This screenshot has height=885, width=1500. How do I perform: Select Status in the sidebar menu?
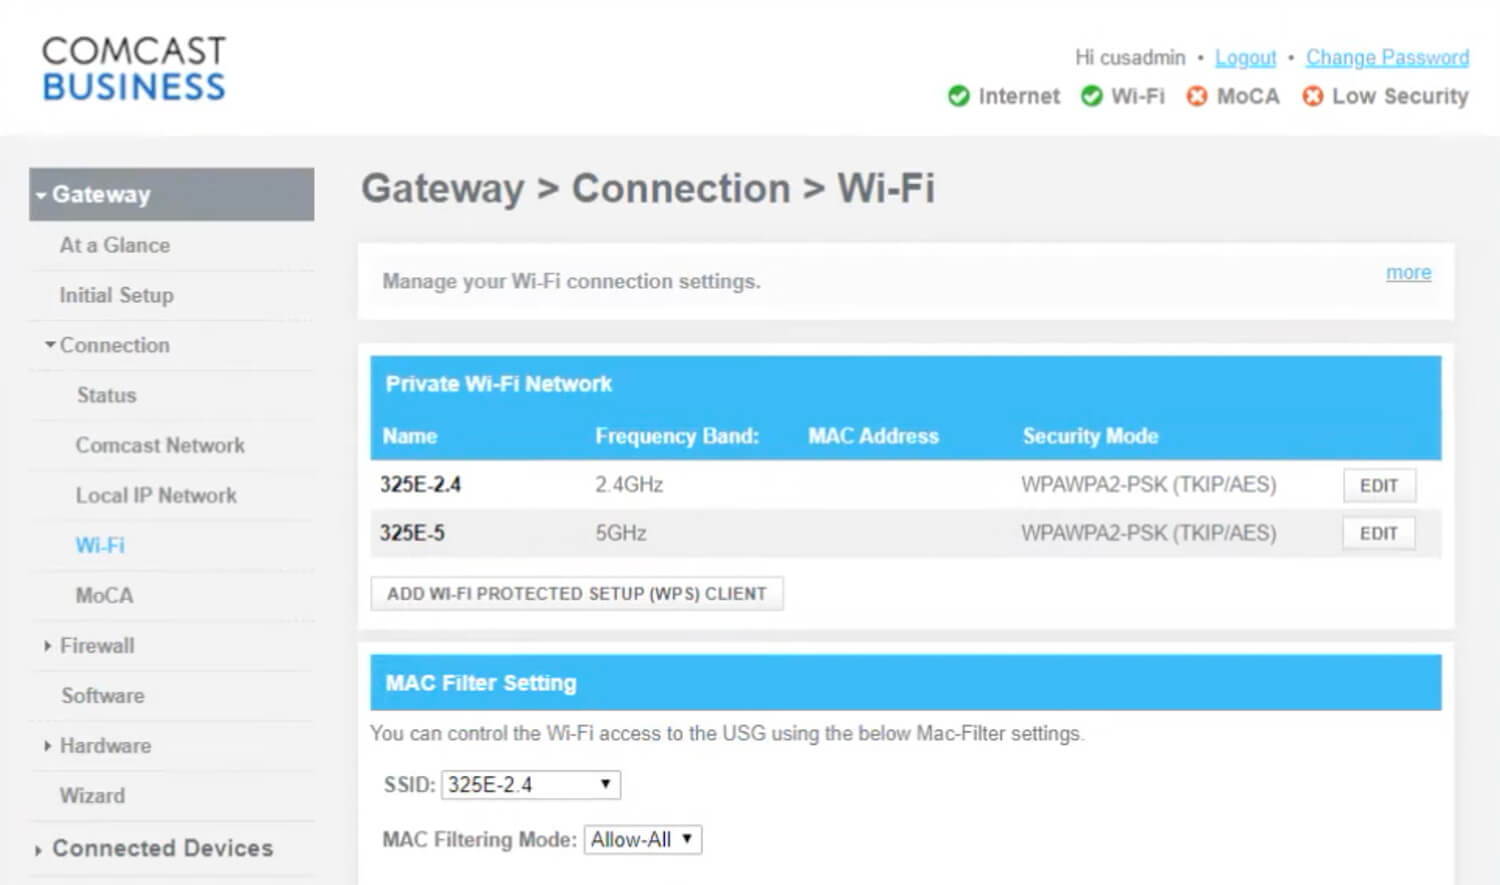click(106, 395)
